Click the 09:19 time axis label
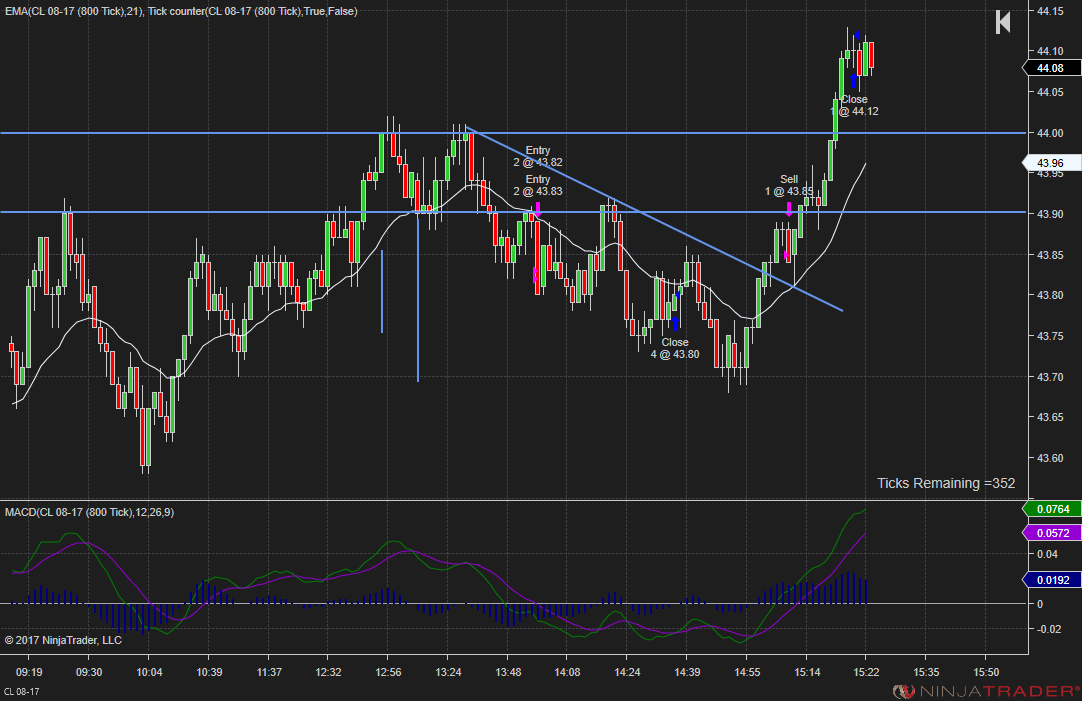Viewport: 1082px width, 701px height. pyautogui.click(x=29, y=672)
